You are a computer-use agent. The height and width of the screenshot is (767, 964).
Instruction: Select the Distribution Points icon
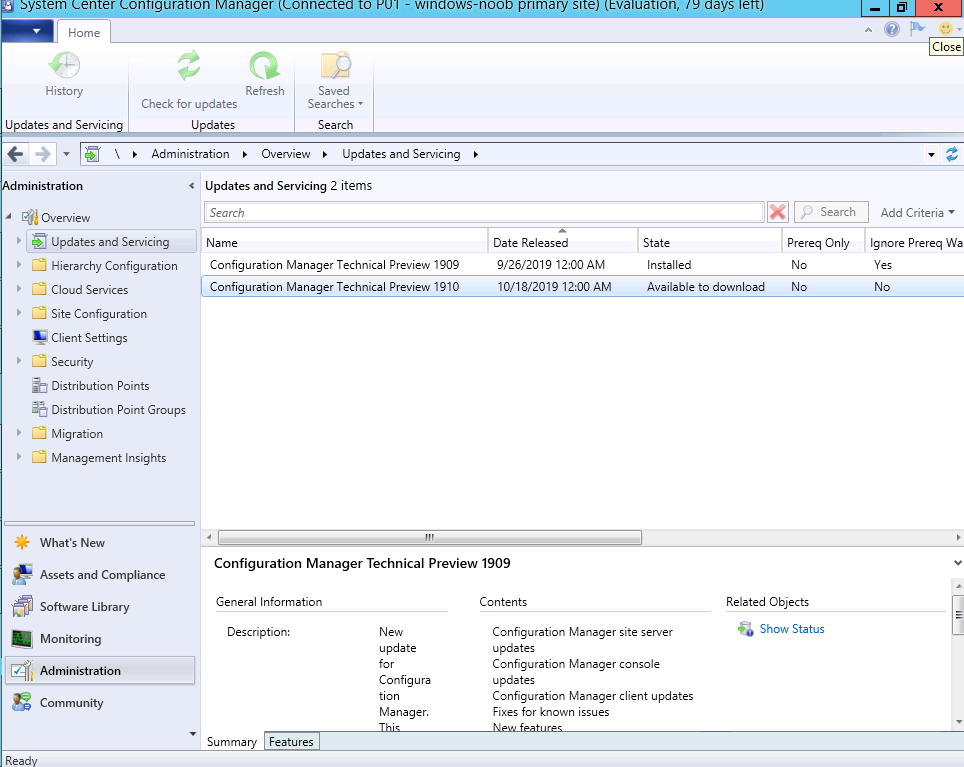pyautogui.click(x=40, y=385)
